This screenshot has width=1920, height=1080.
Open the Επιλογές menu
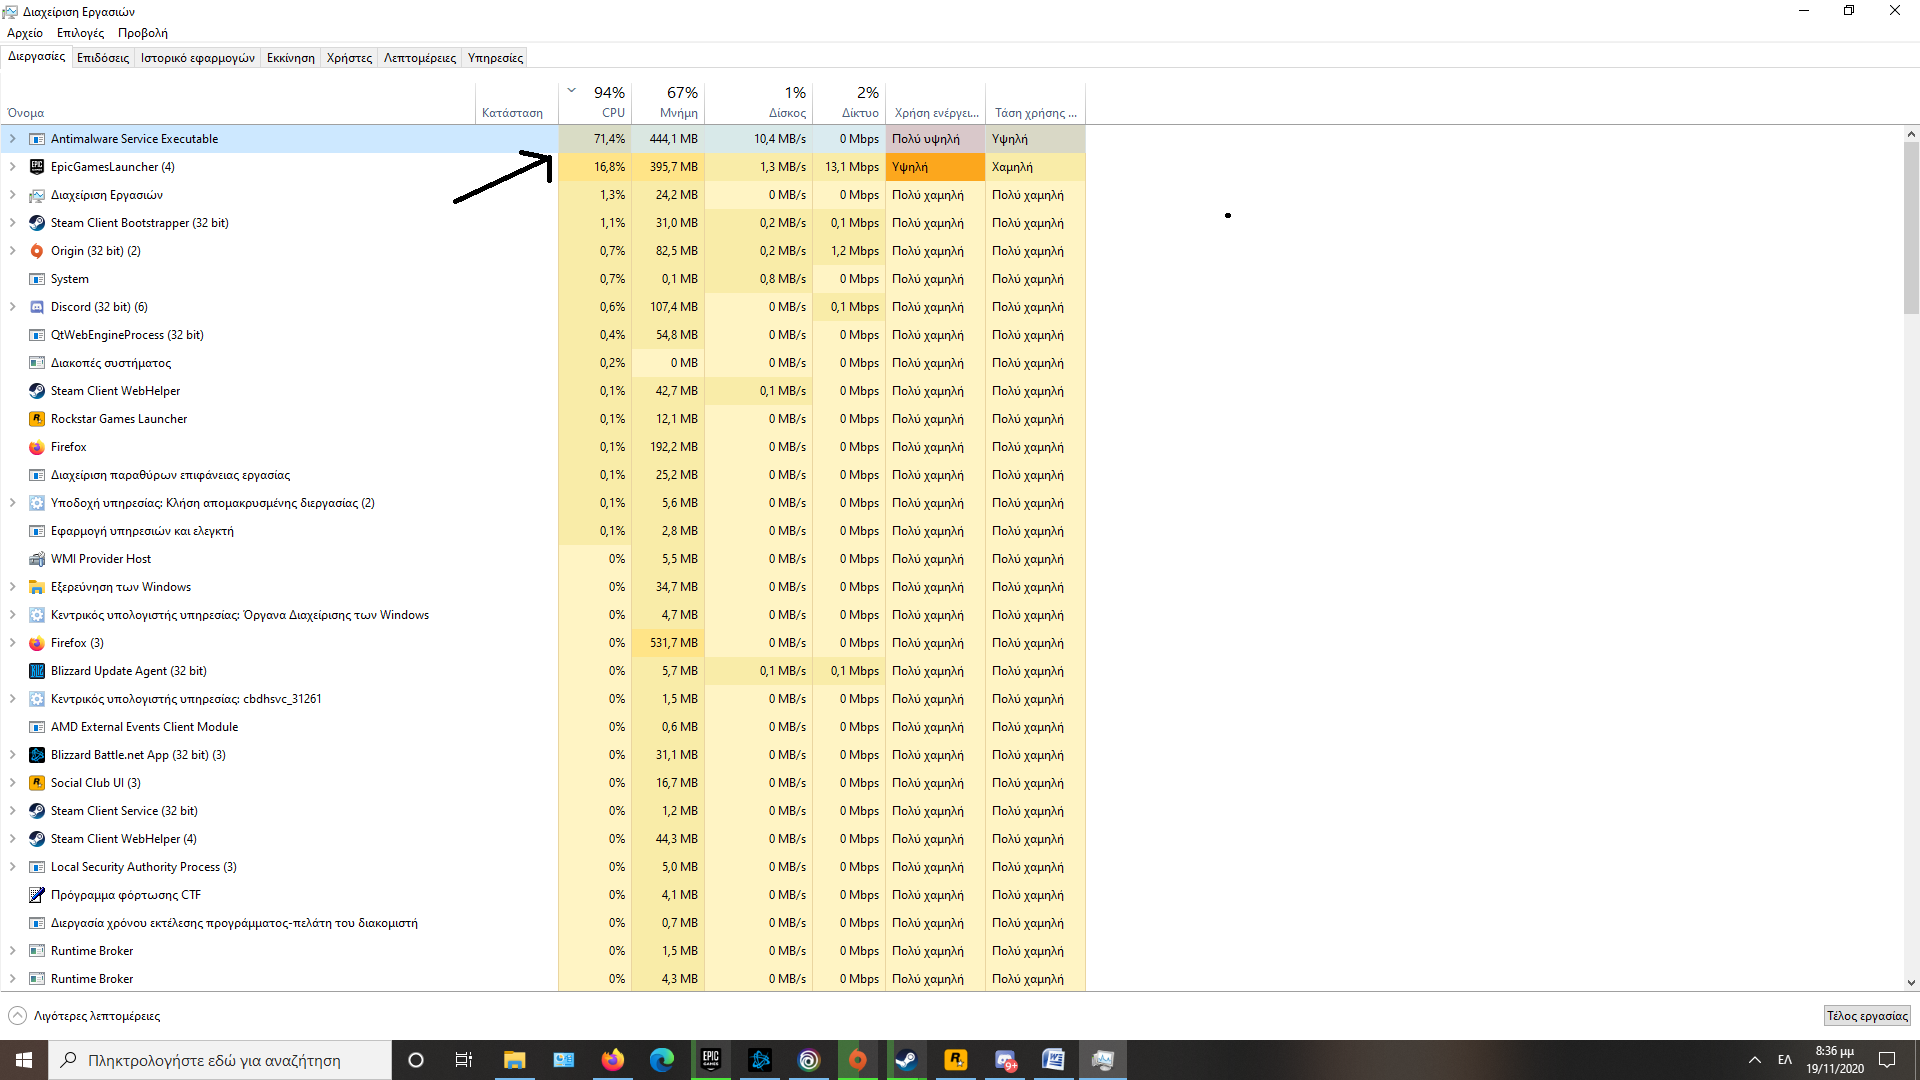click(80, 33)
